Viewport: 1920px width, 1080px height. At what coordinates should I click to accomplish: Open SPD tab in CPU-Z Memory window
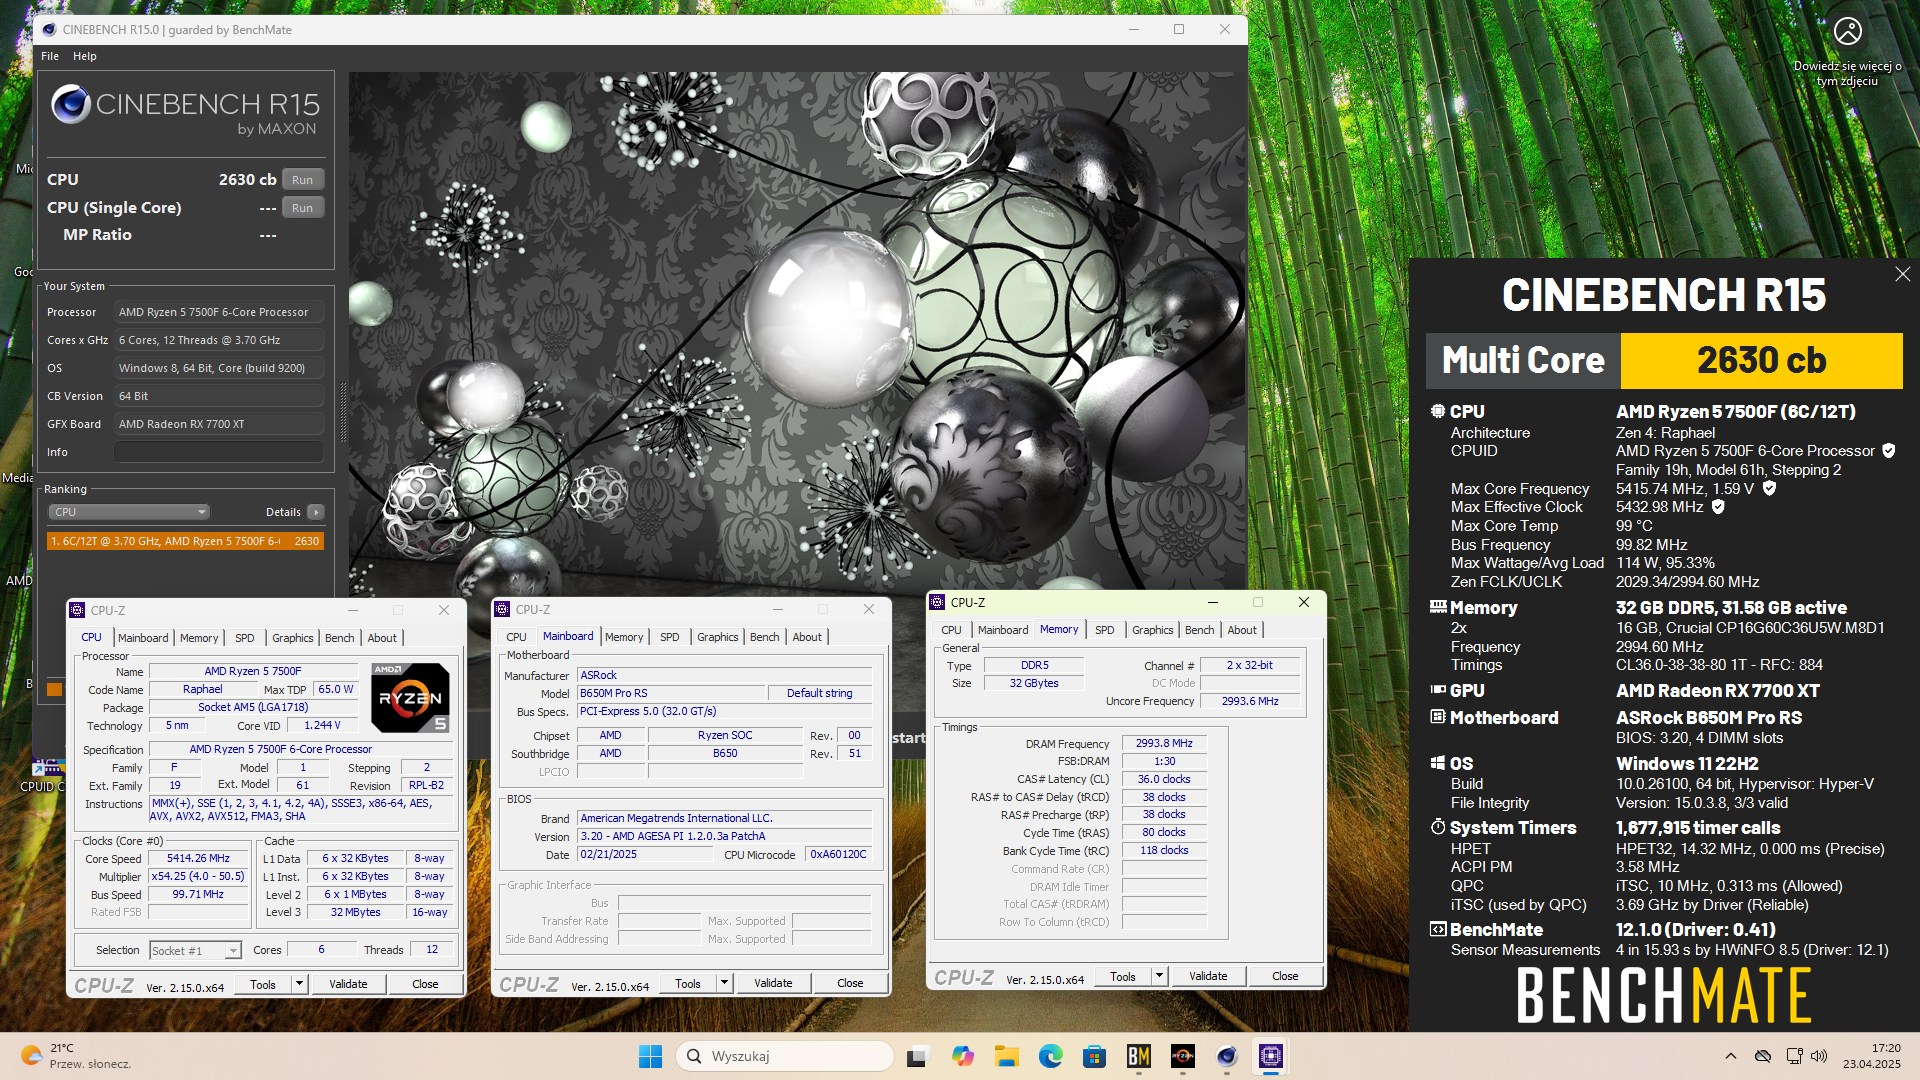1104,630
